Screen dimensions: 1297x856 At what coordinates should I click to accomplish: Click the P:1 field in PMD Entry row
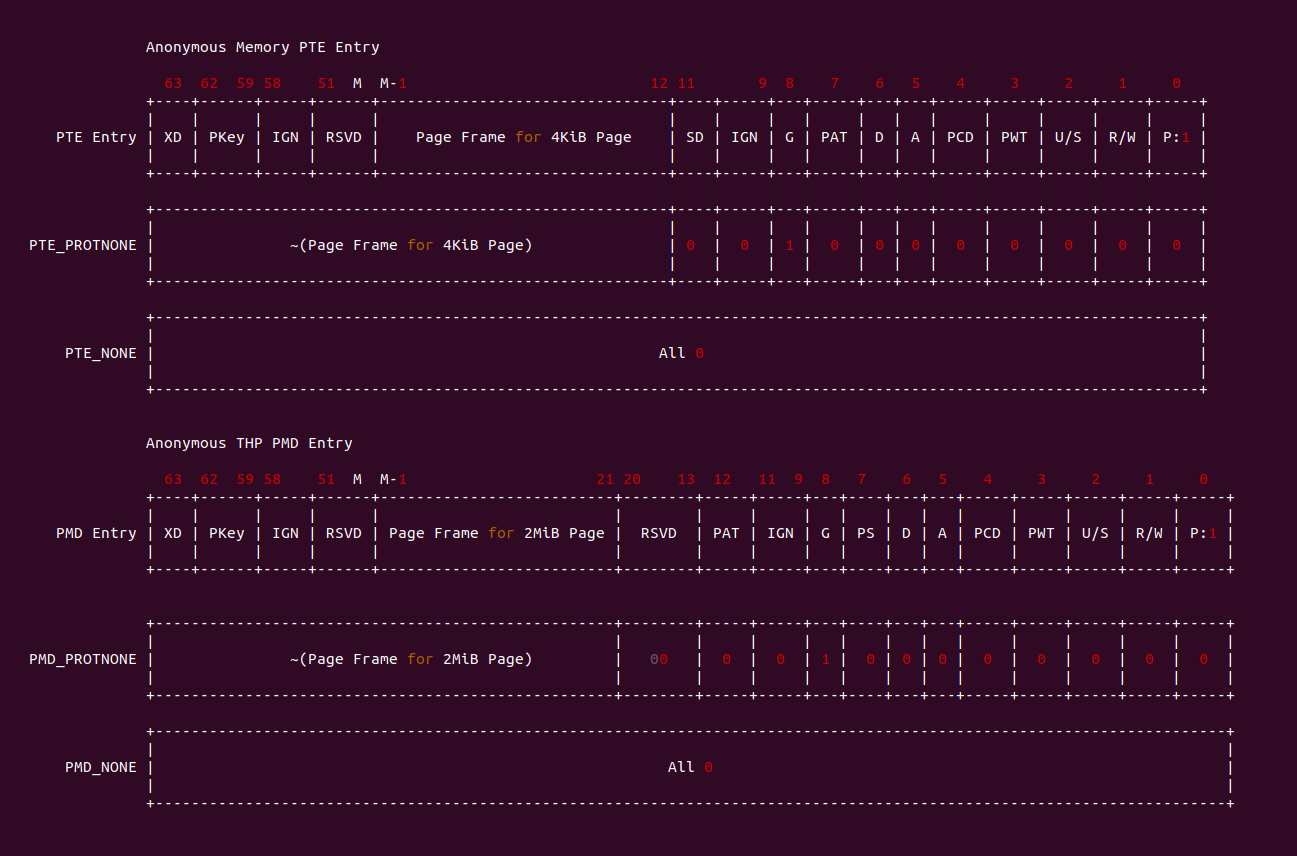[x=1203, y=533]
